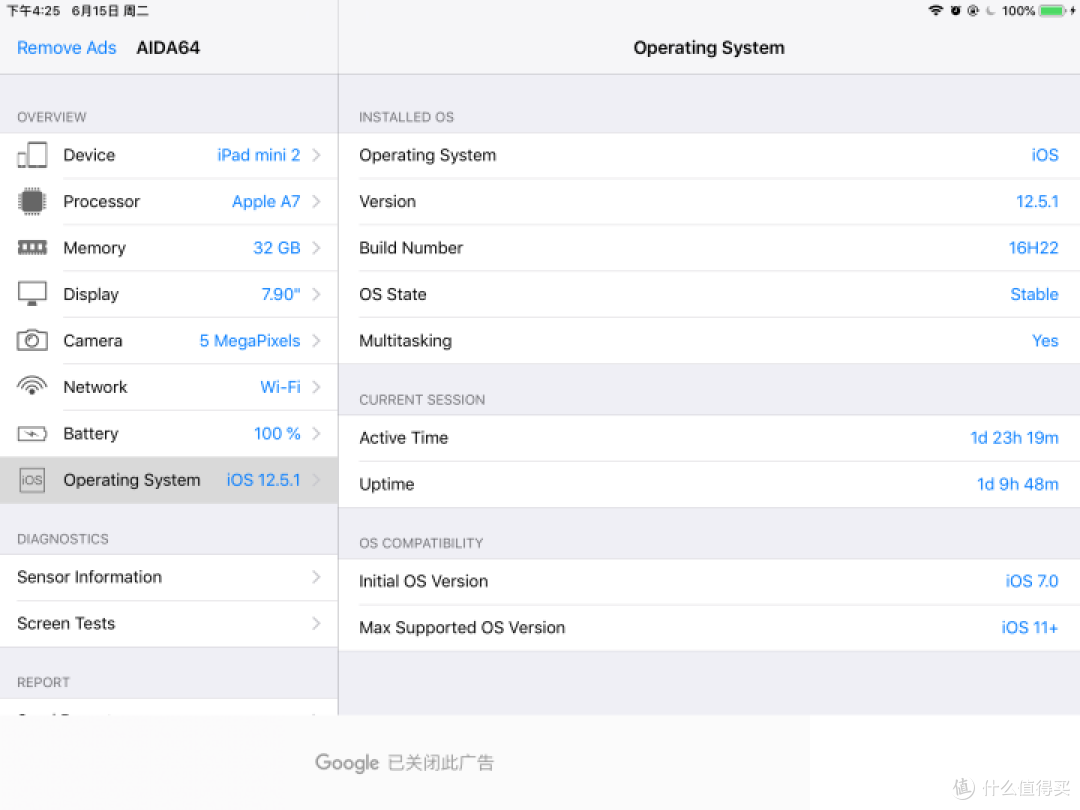Select the Processor menu row label
Viewport: 1080px width, 810px height.
(101, 201)
